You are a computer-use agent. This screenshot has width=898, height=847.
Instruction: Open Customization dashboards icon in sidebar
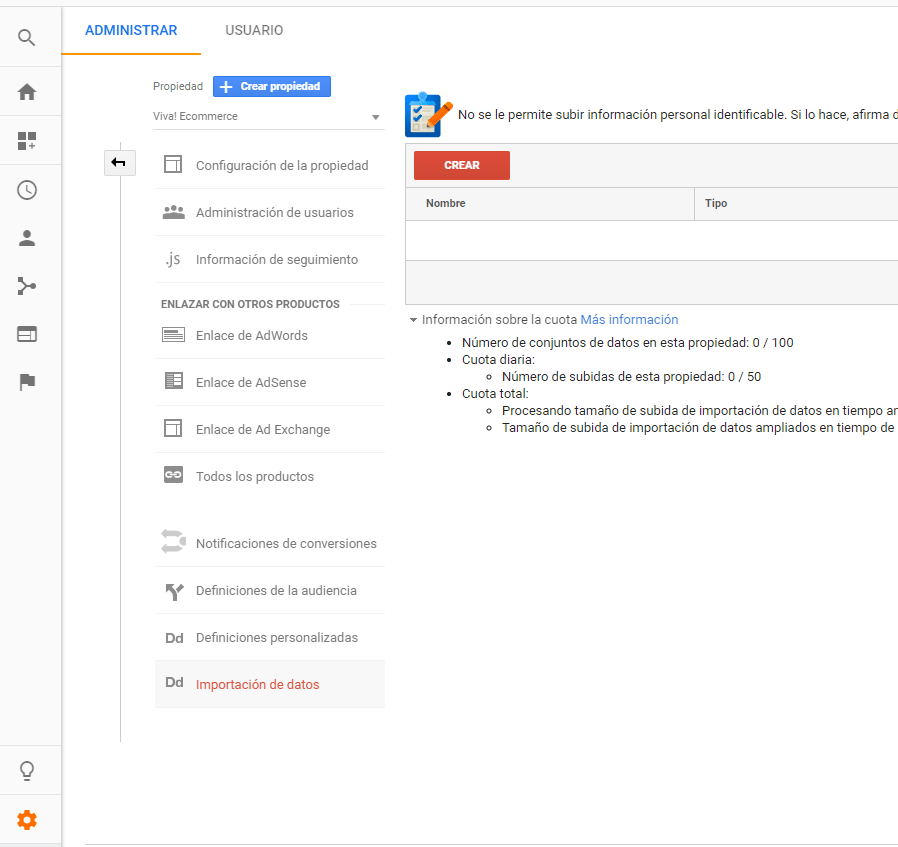click(x=26, y=141)
